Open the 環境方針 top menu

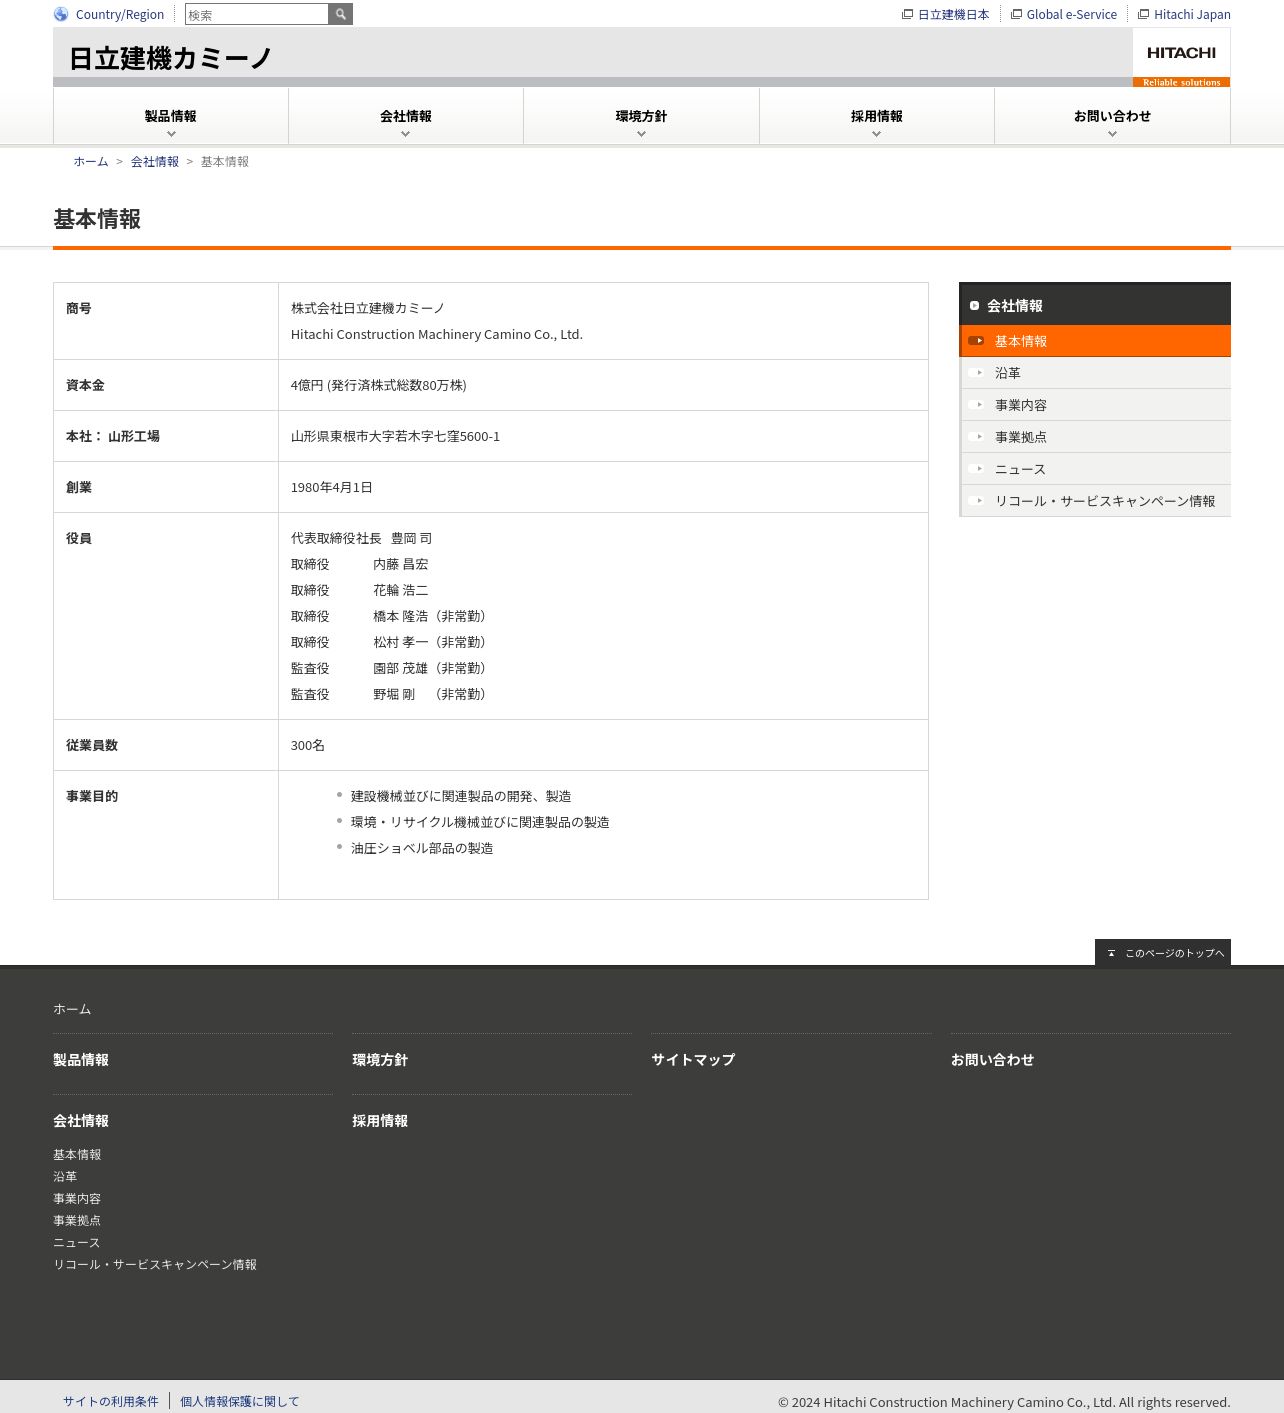point(641,116)
